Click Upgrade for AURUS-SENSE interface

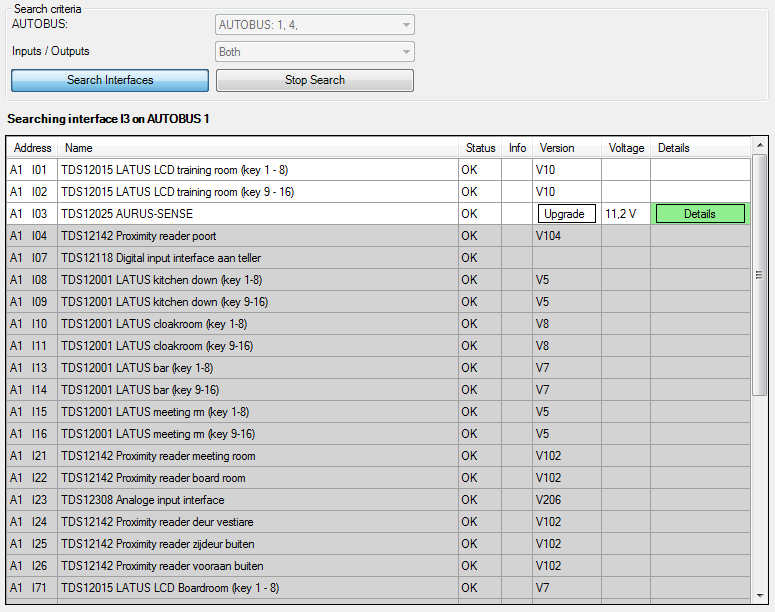tap(567, 214)
